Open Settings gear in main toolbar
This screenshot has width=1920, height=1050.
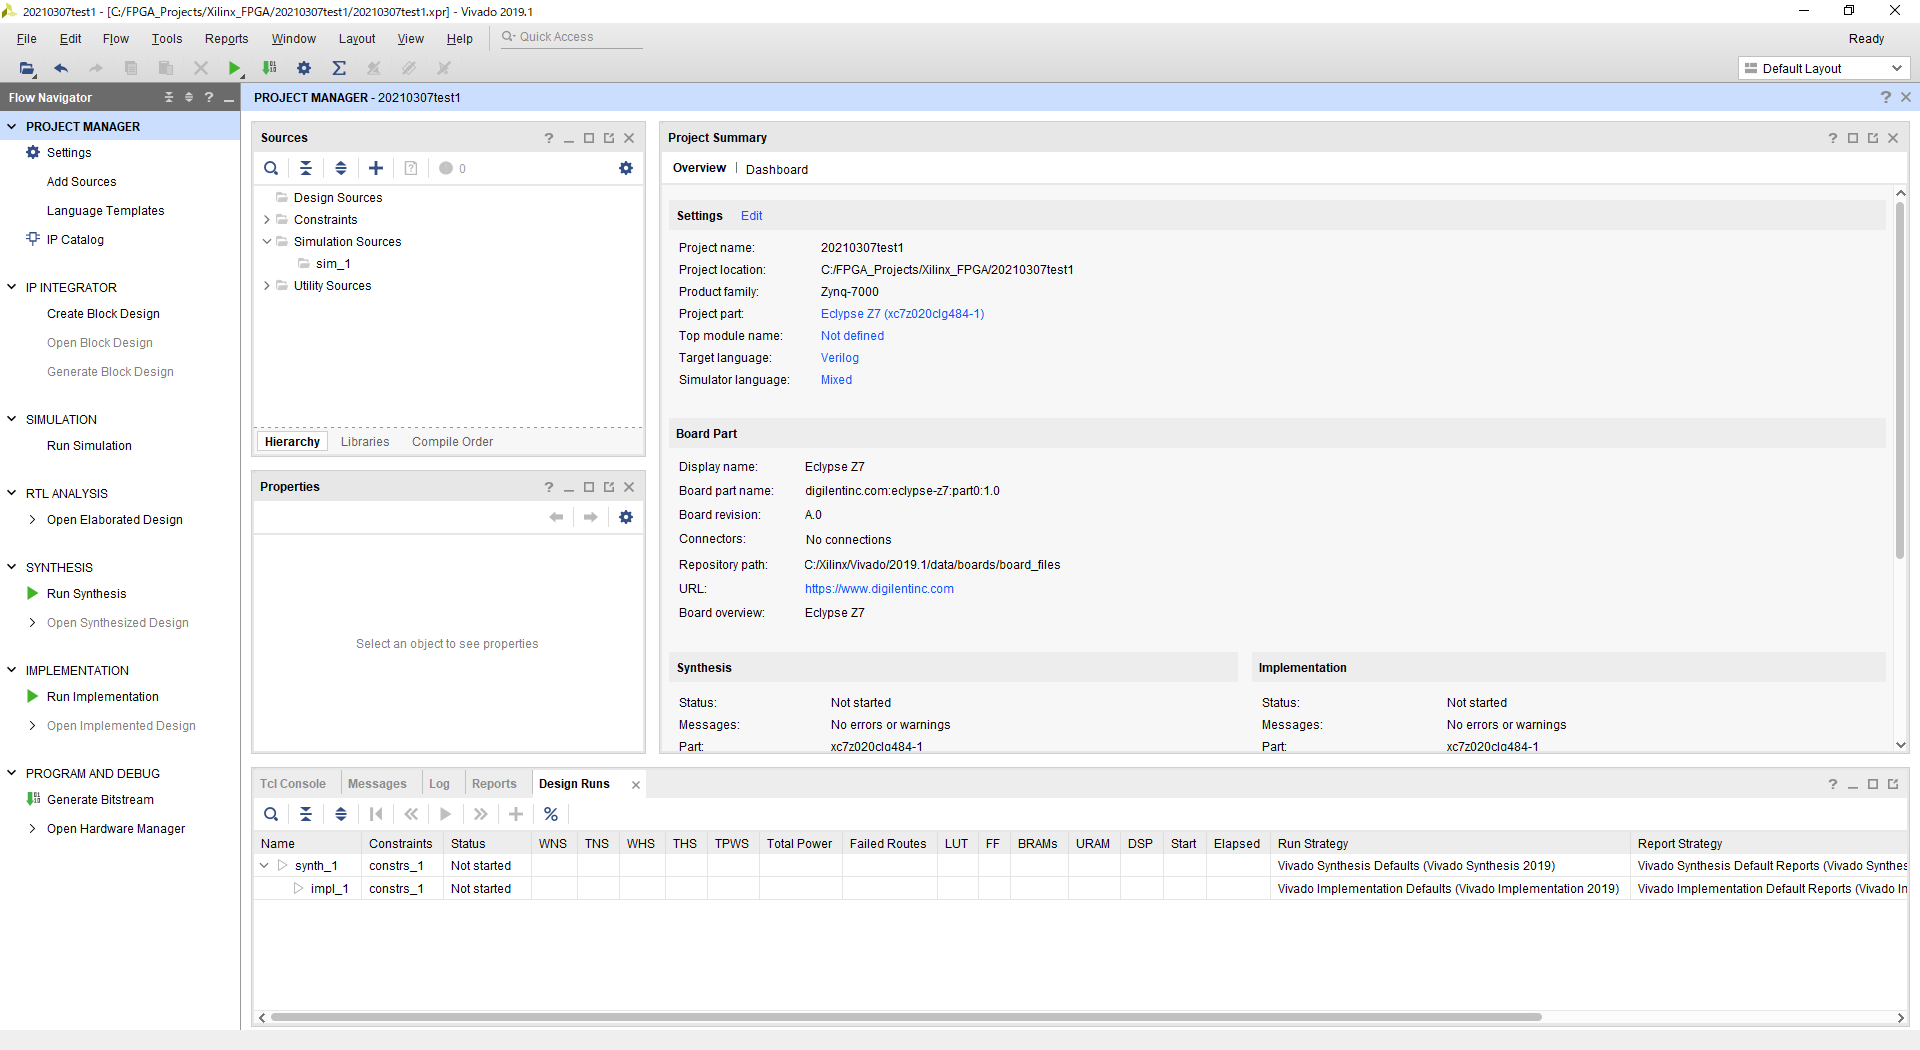pos(304,68)
